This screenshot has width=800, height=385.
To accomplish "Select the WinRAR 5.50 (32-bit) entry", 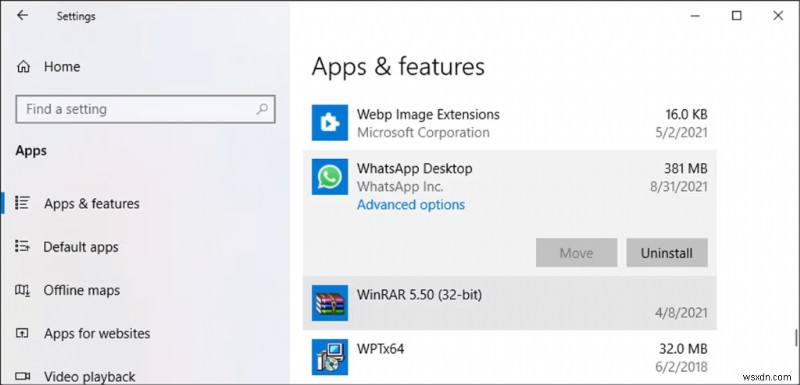I will [510, 303].
